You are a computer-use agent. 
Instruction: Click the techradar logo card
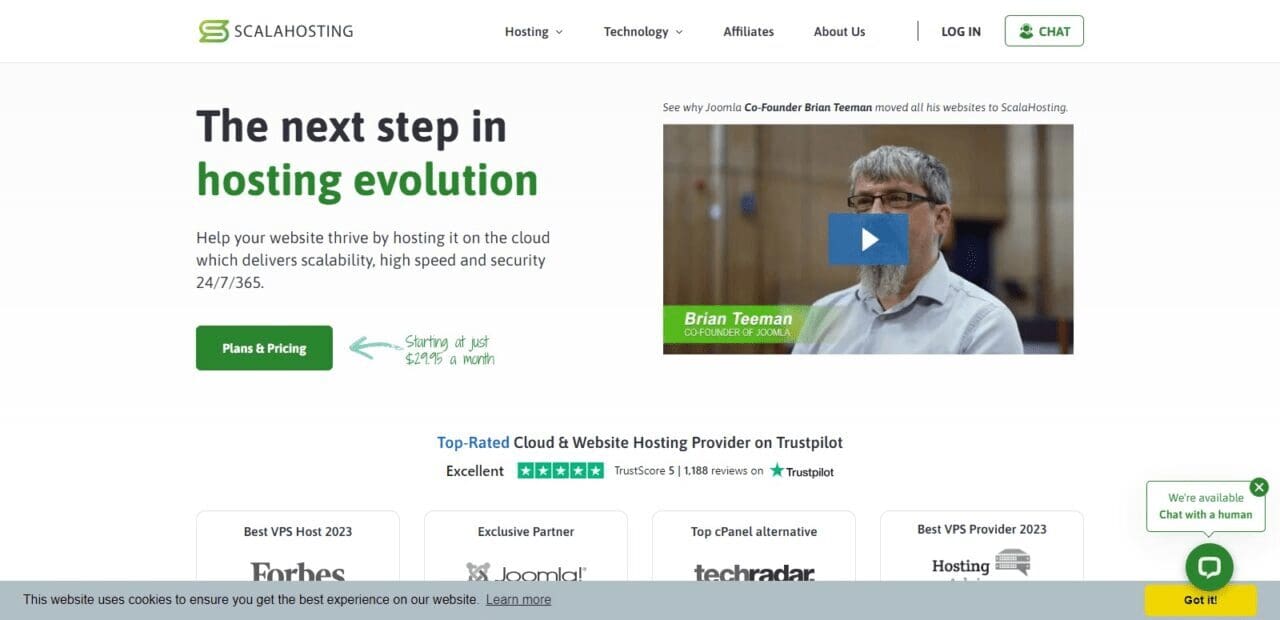click(754, 546)
